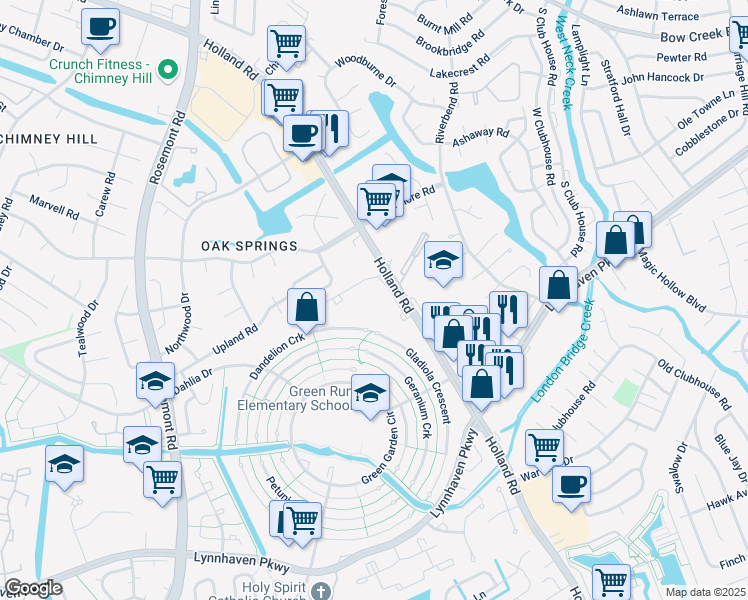
Task: Click the OAK SPRINGS neighborhood label
Action: tap(249, 246)
